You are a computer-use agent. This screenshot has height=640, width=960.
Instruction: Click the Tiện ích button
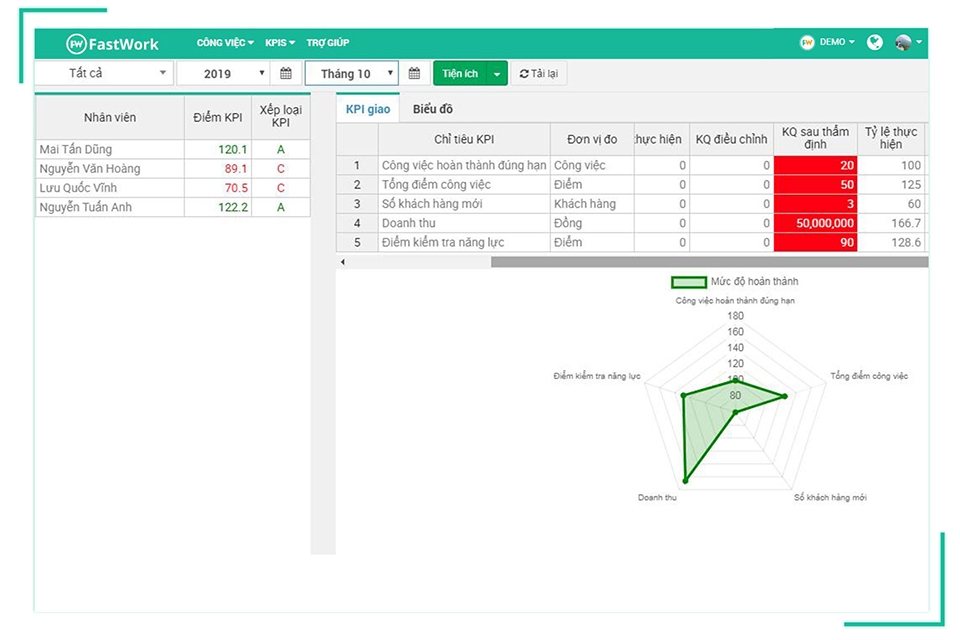pyautogui.click(x=462, y=73)
